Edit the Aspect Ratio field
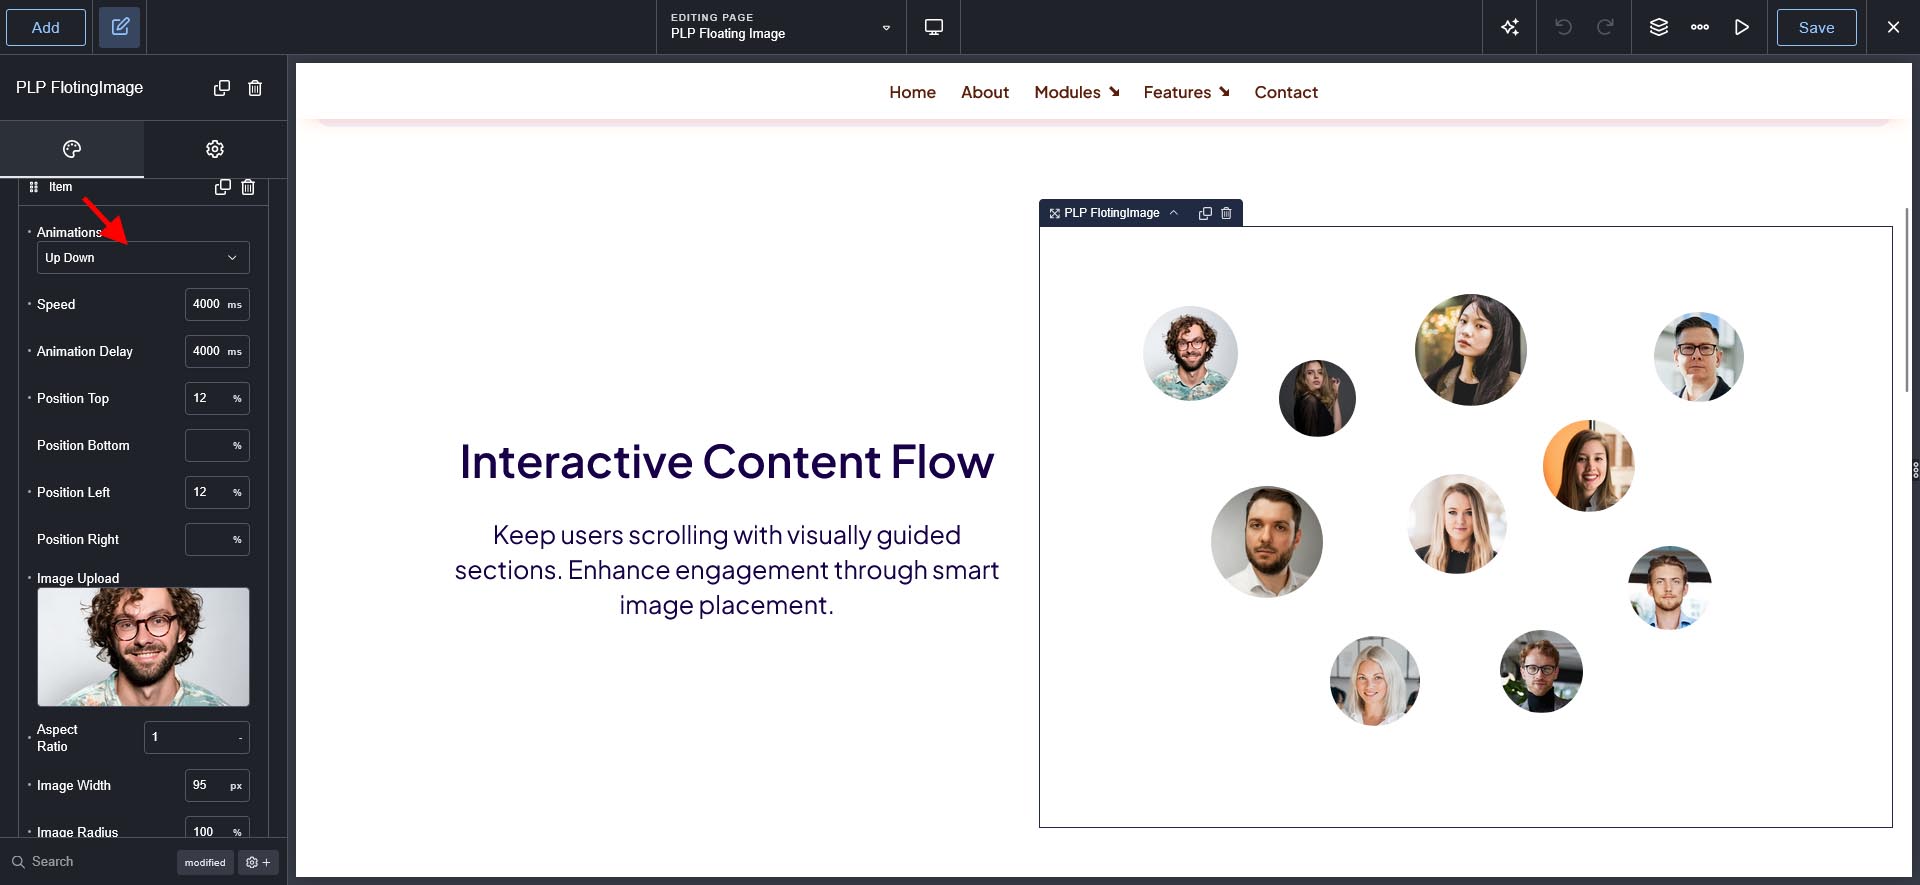Screen dimensions: 1920x885 (197, 738)
